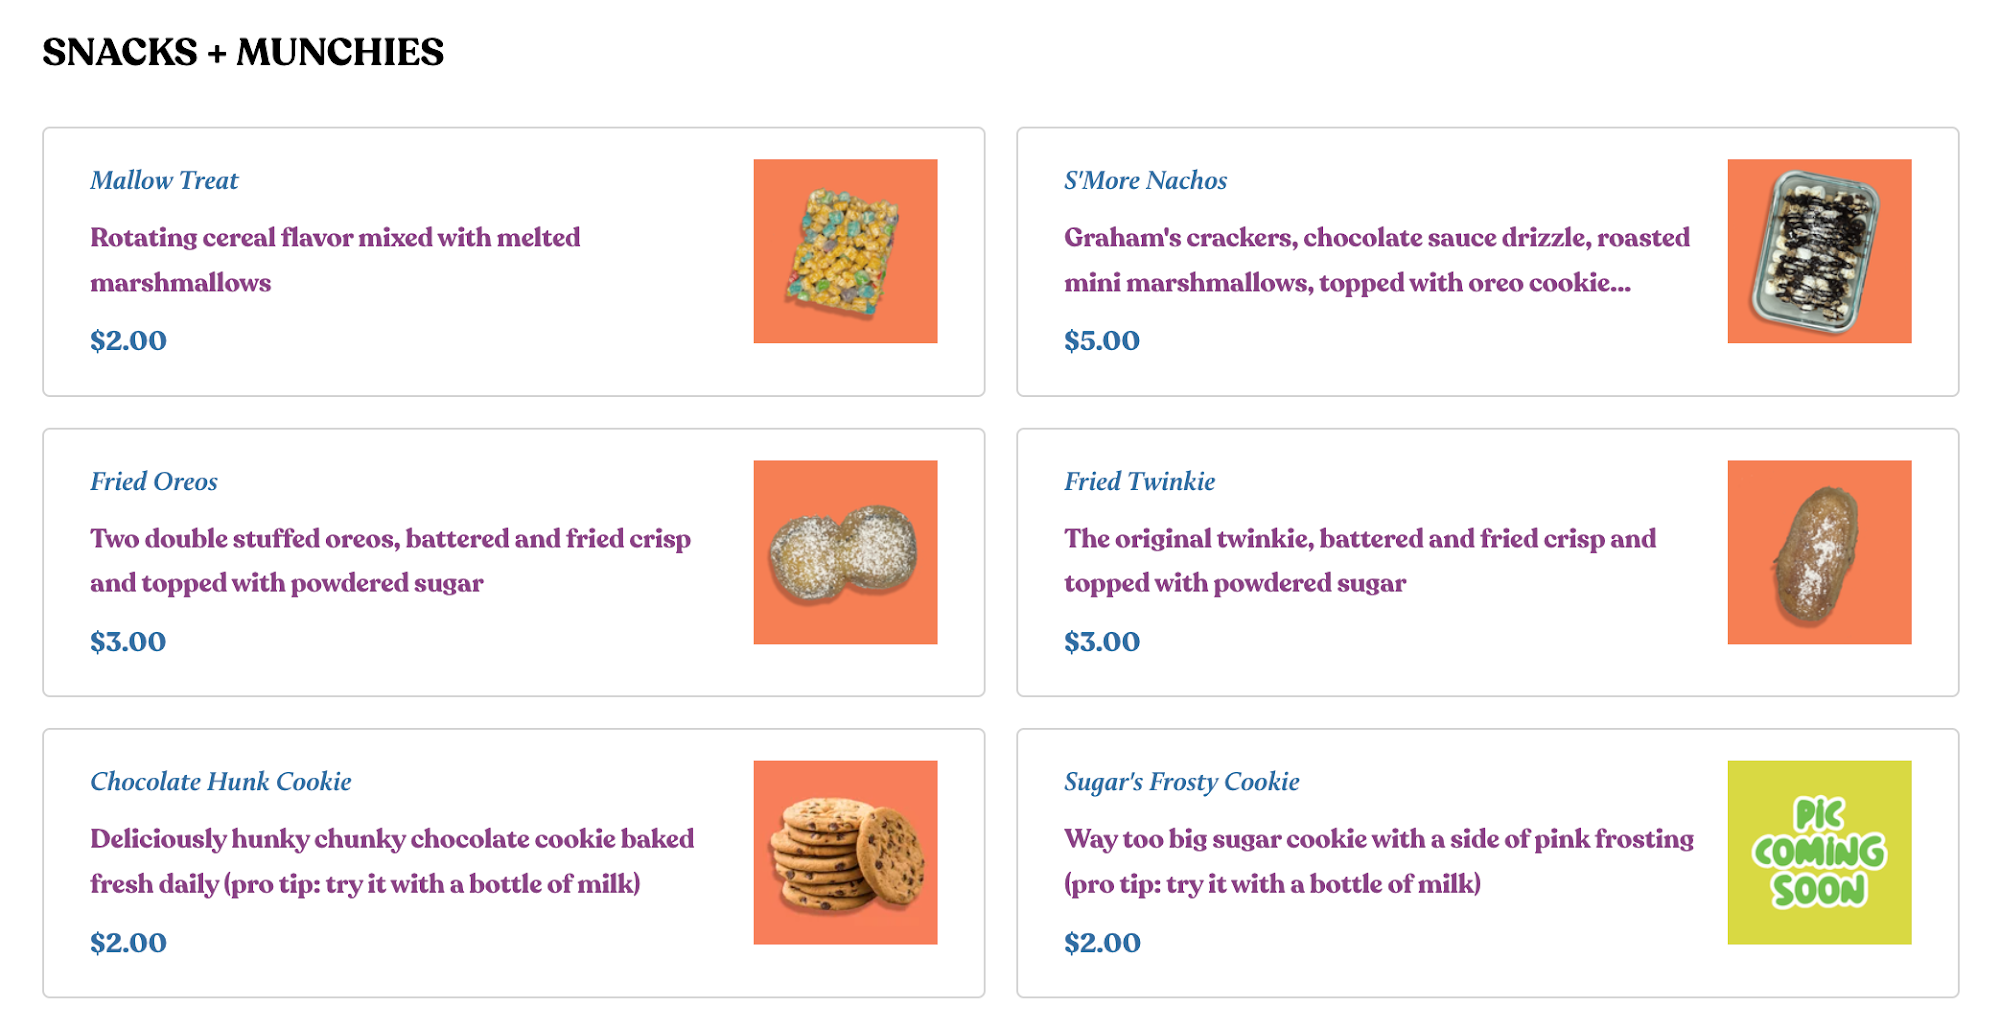Select the Fried Oreos title
The height and width of the screenshot is (1030, 2000).
[154, 482]
